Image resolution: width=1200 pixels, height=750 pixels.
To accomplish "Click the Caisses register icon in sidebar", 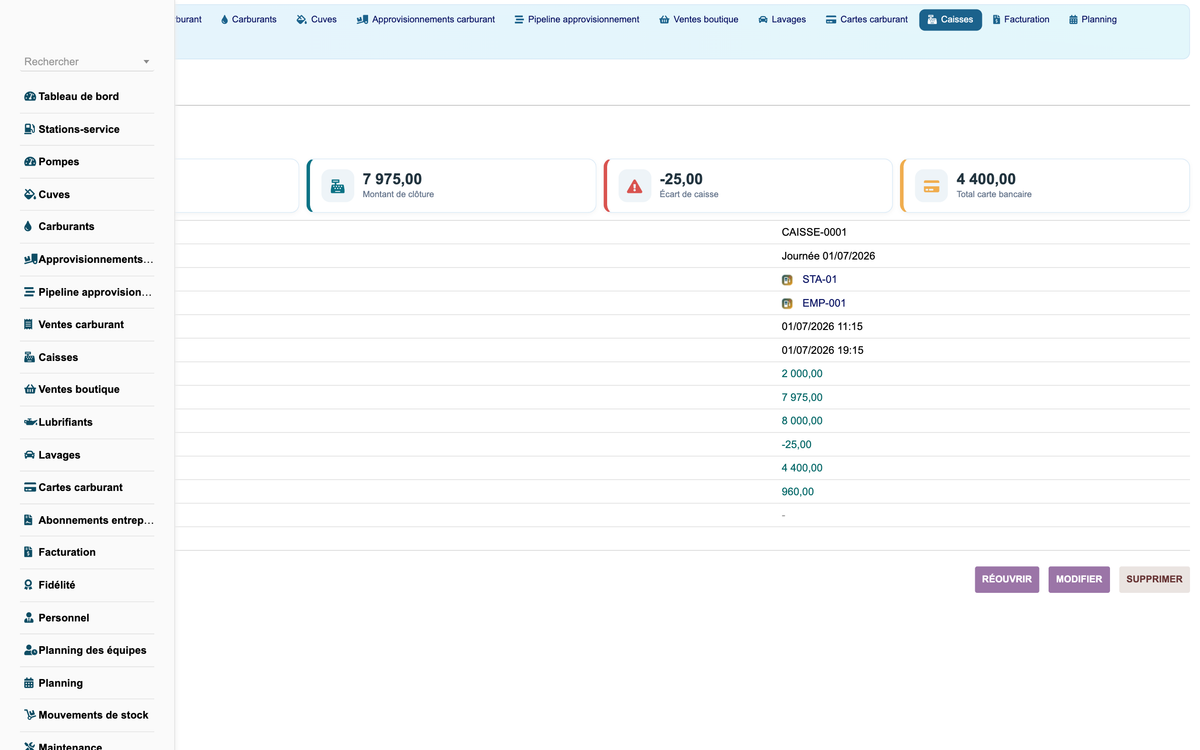I will point(30,357).
